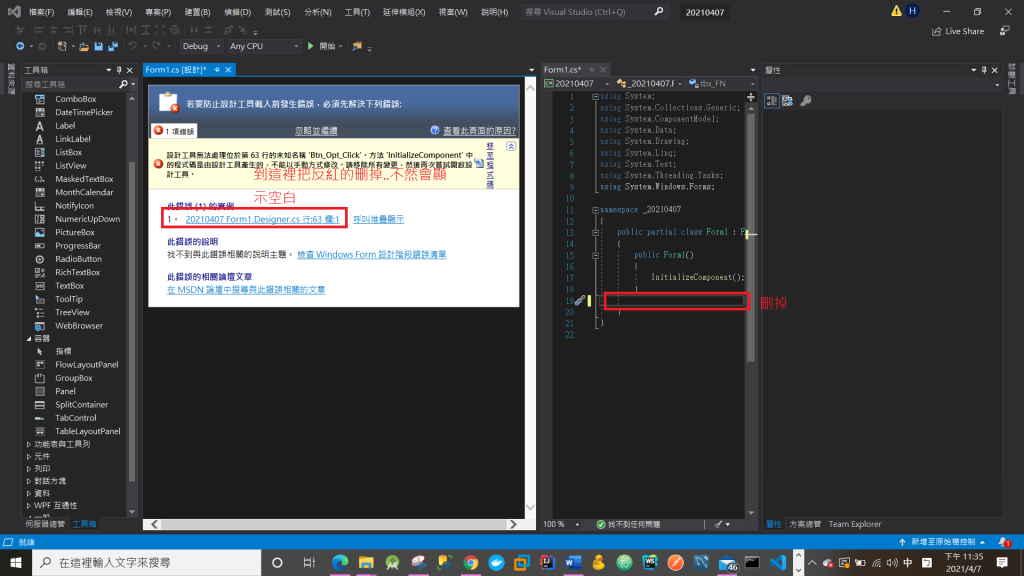
Task: Click the save all icon
Action: 113,46
